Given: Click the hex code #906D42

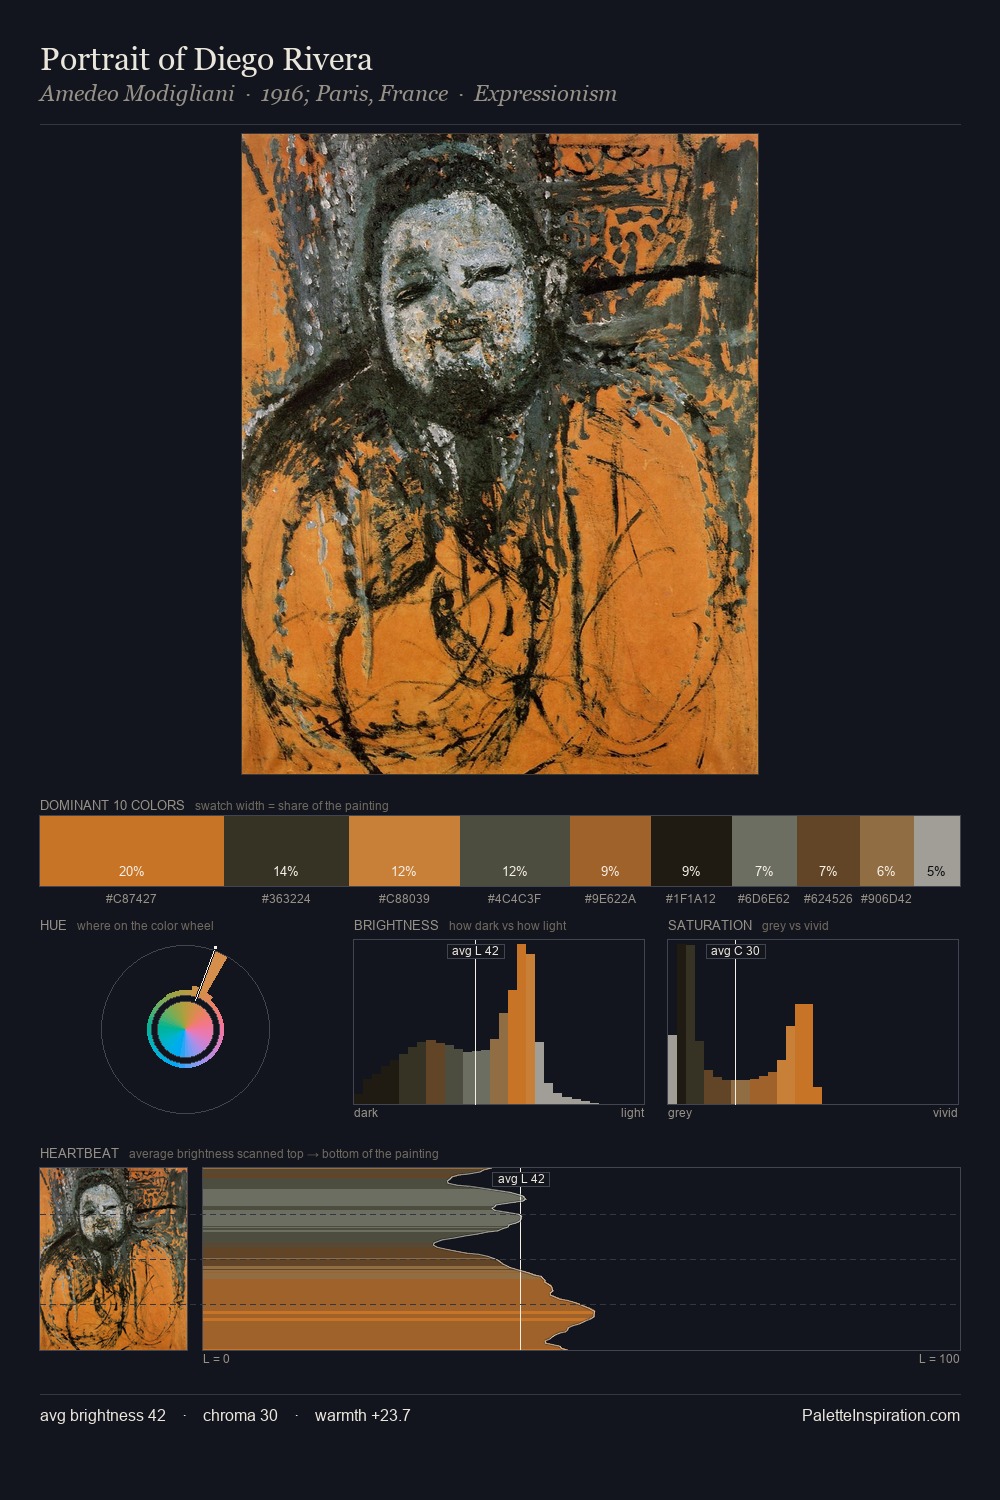Looking at the screenshot, I should tap(886, 899).
